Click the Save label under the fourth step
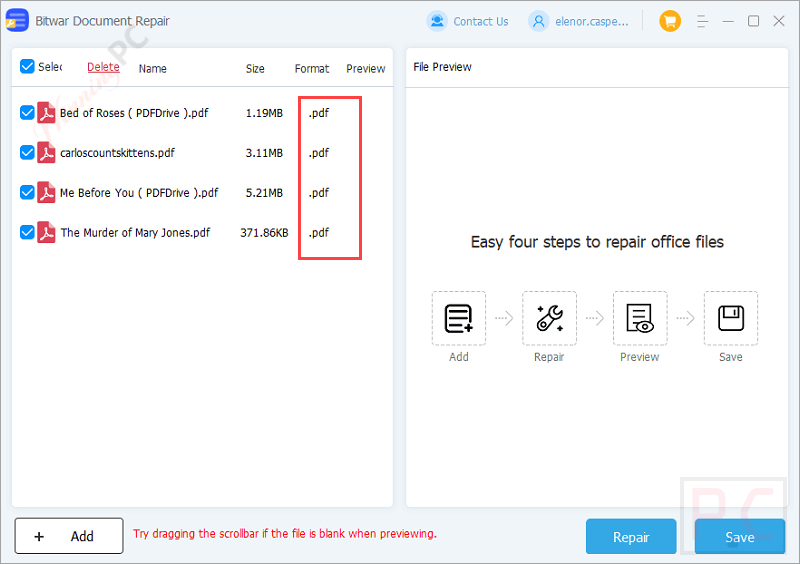This screenshot has width=800, height=564. tap(731, 357)
